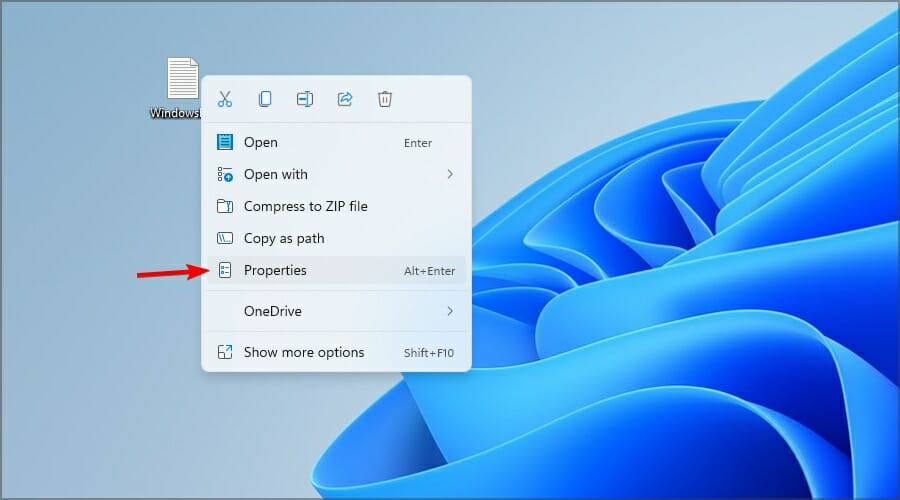The image size is (900, 500).
Task: Click the Copy icon in context menu
Action: click(x=265, y=99)
